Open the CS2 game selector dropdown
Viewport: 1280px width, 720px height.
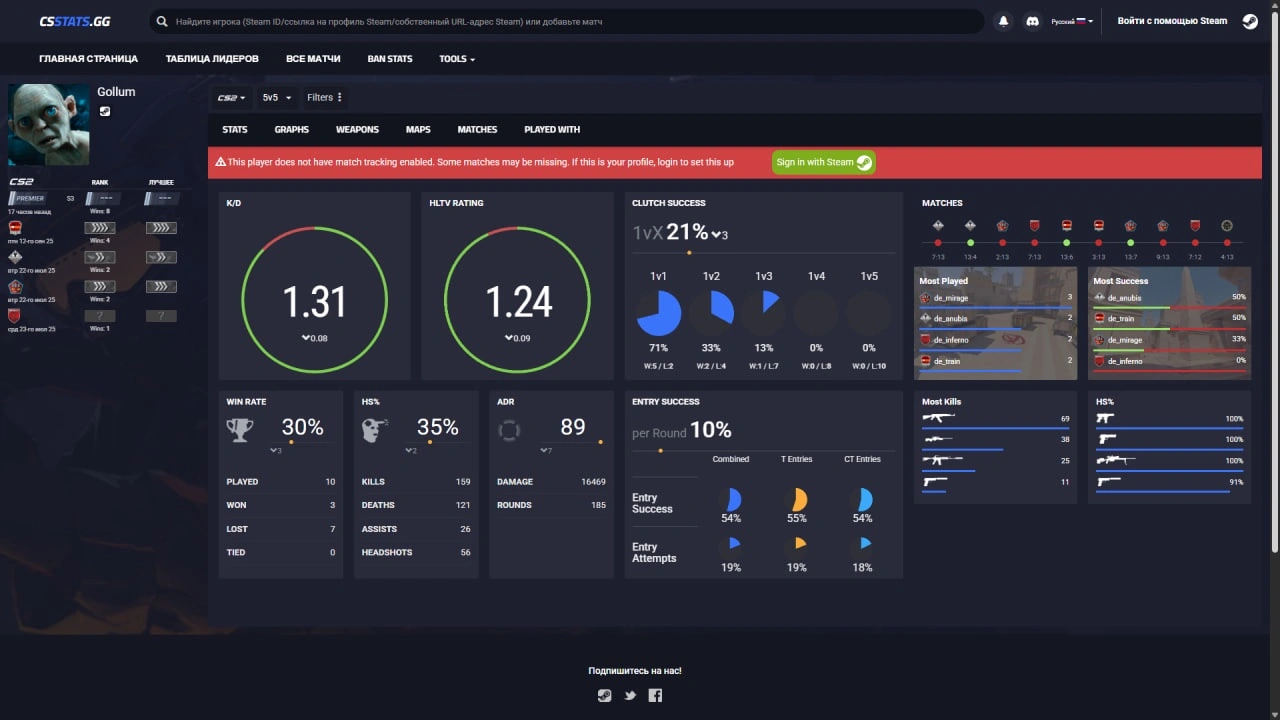click(231, 97)
